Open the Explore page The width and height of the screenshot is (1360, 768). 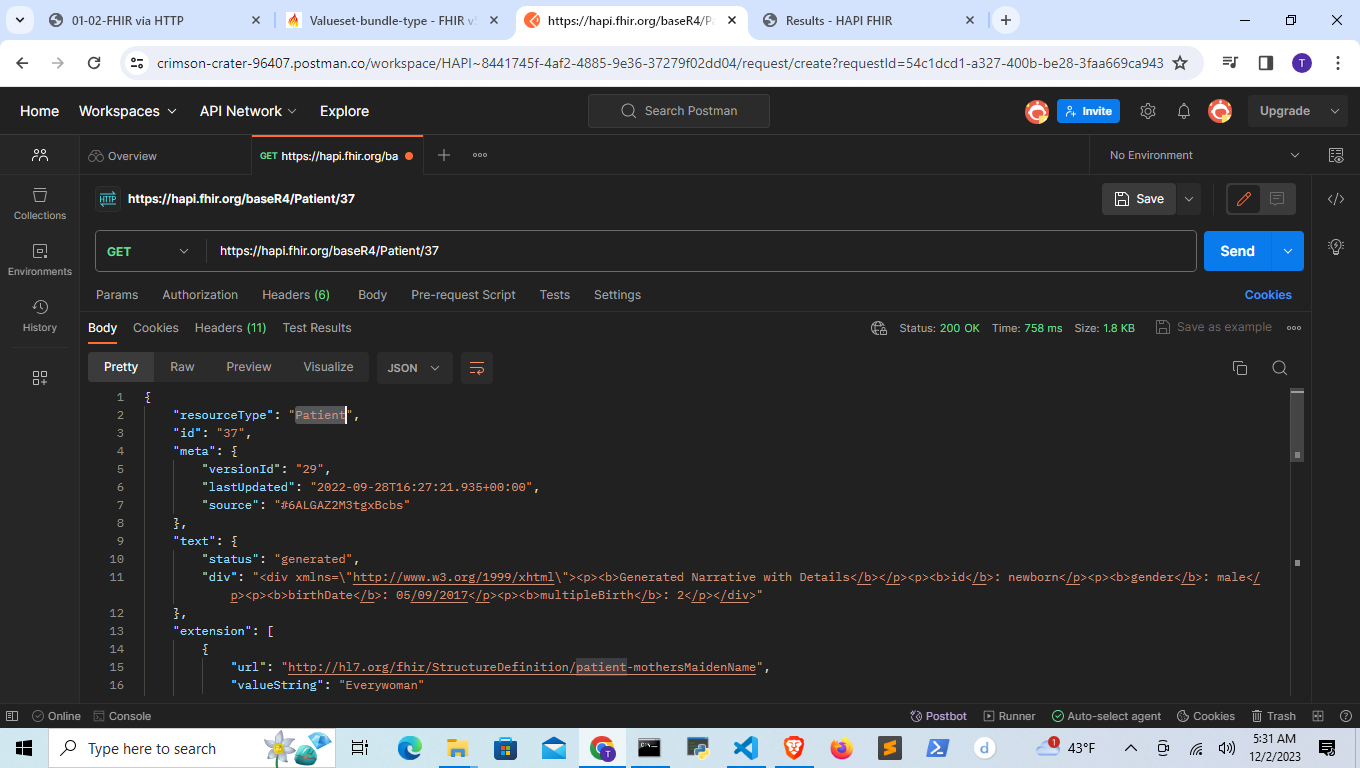coord(344,111)
